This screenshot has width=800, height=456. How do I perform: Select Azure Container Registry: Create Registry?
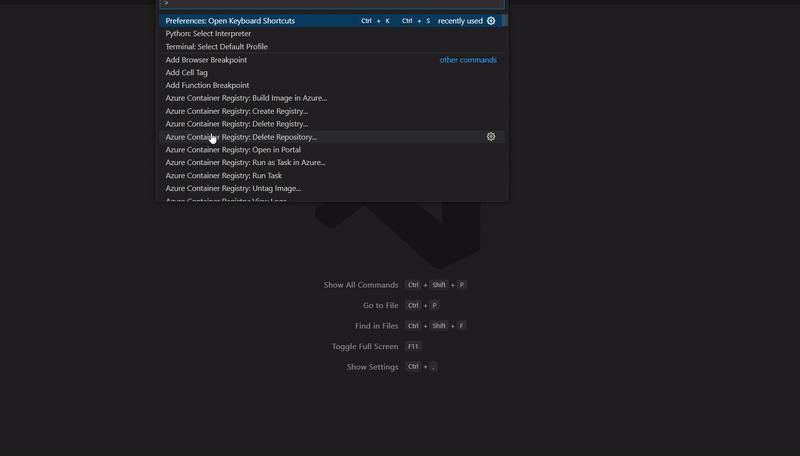(332, 111)
